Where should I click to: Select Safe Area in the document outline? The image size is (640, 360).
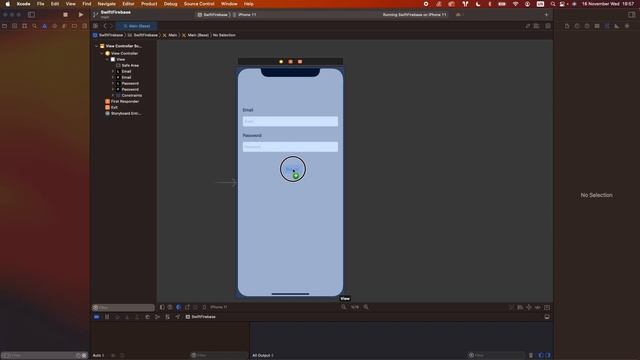tap(127, 65)
